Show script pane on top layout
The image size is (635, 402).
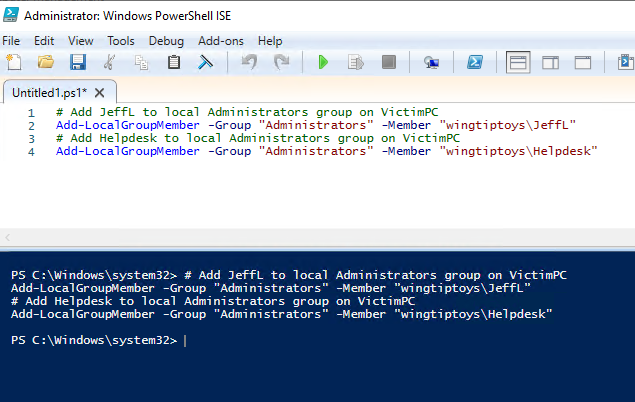[518, 62]
